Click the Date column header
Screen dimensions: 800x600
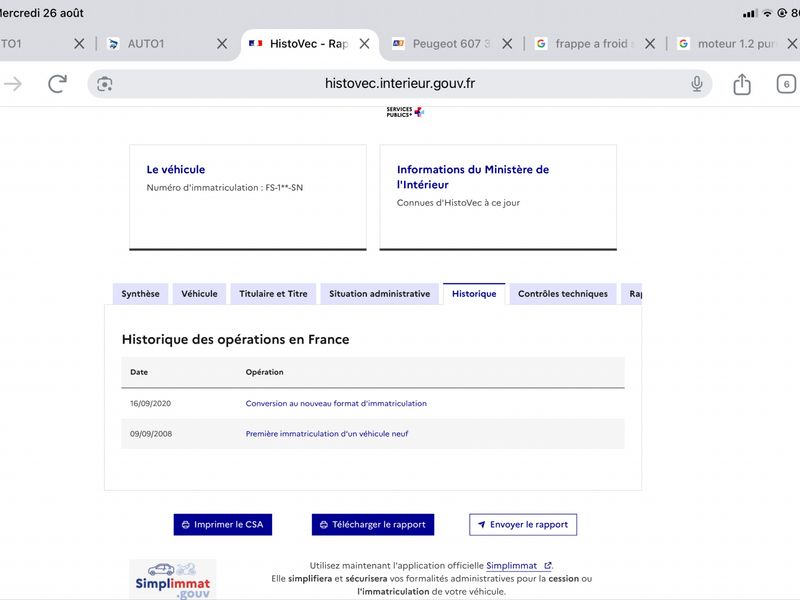[139, 372]
